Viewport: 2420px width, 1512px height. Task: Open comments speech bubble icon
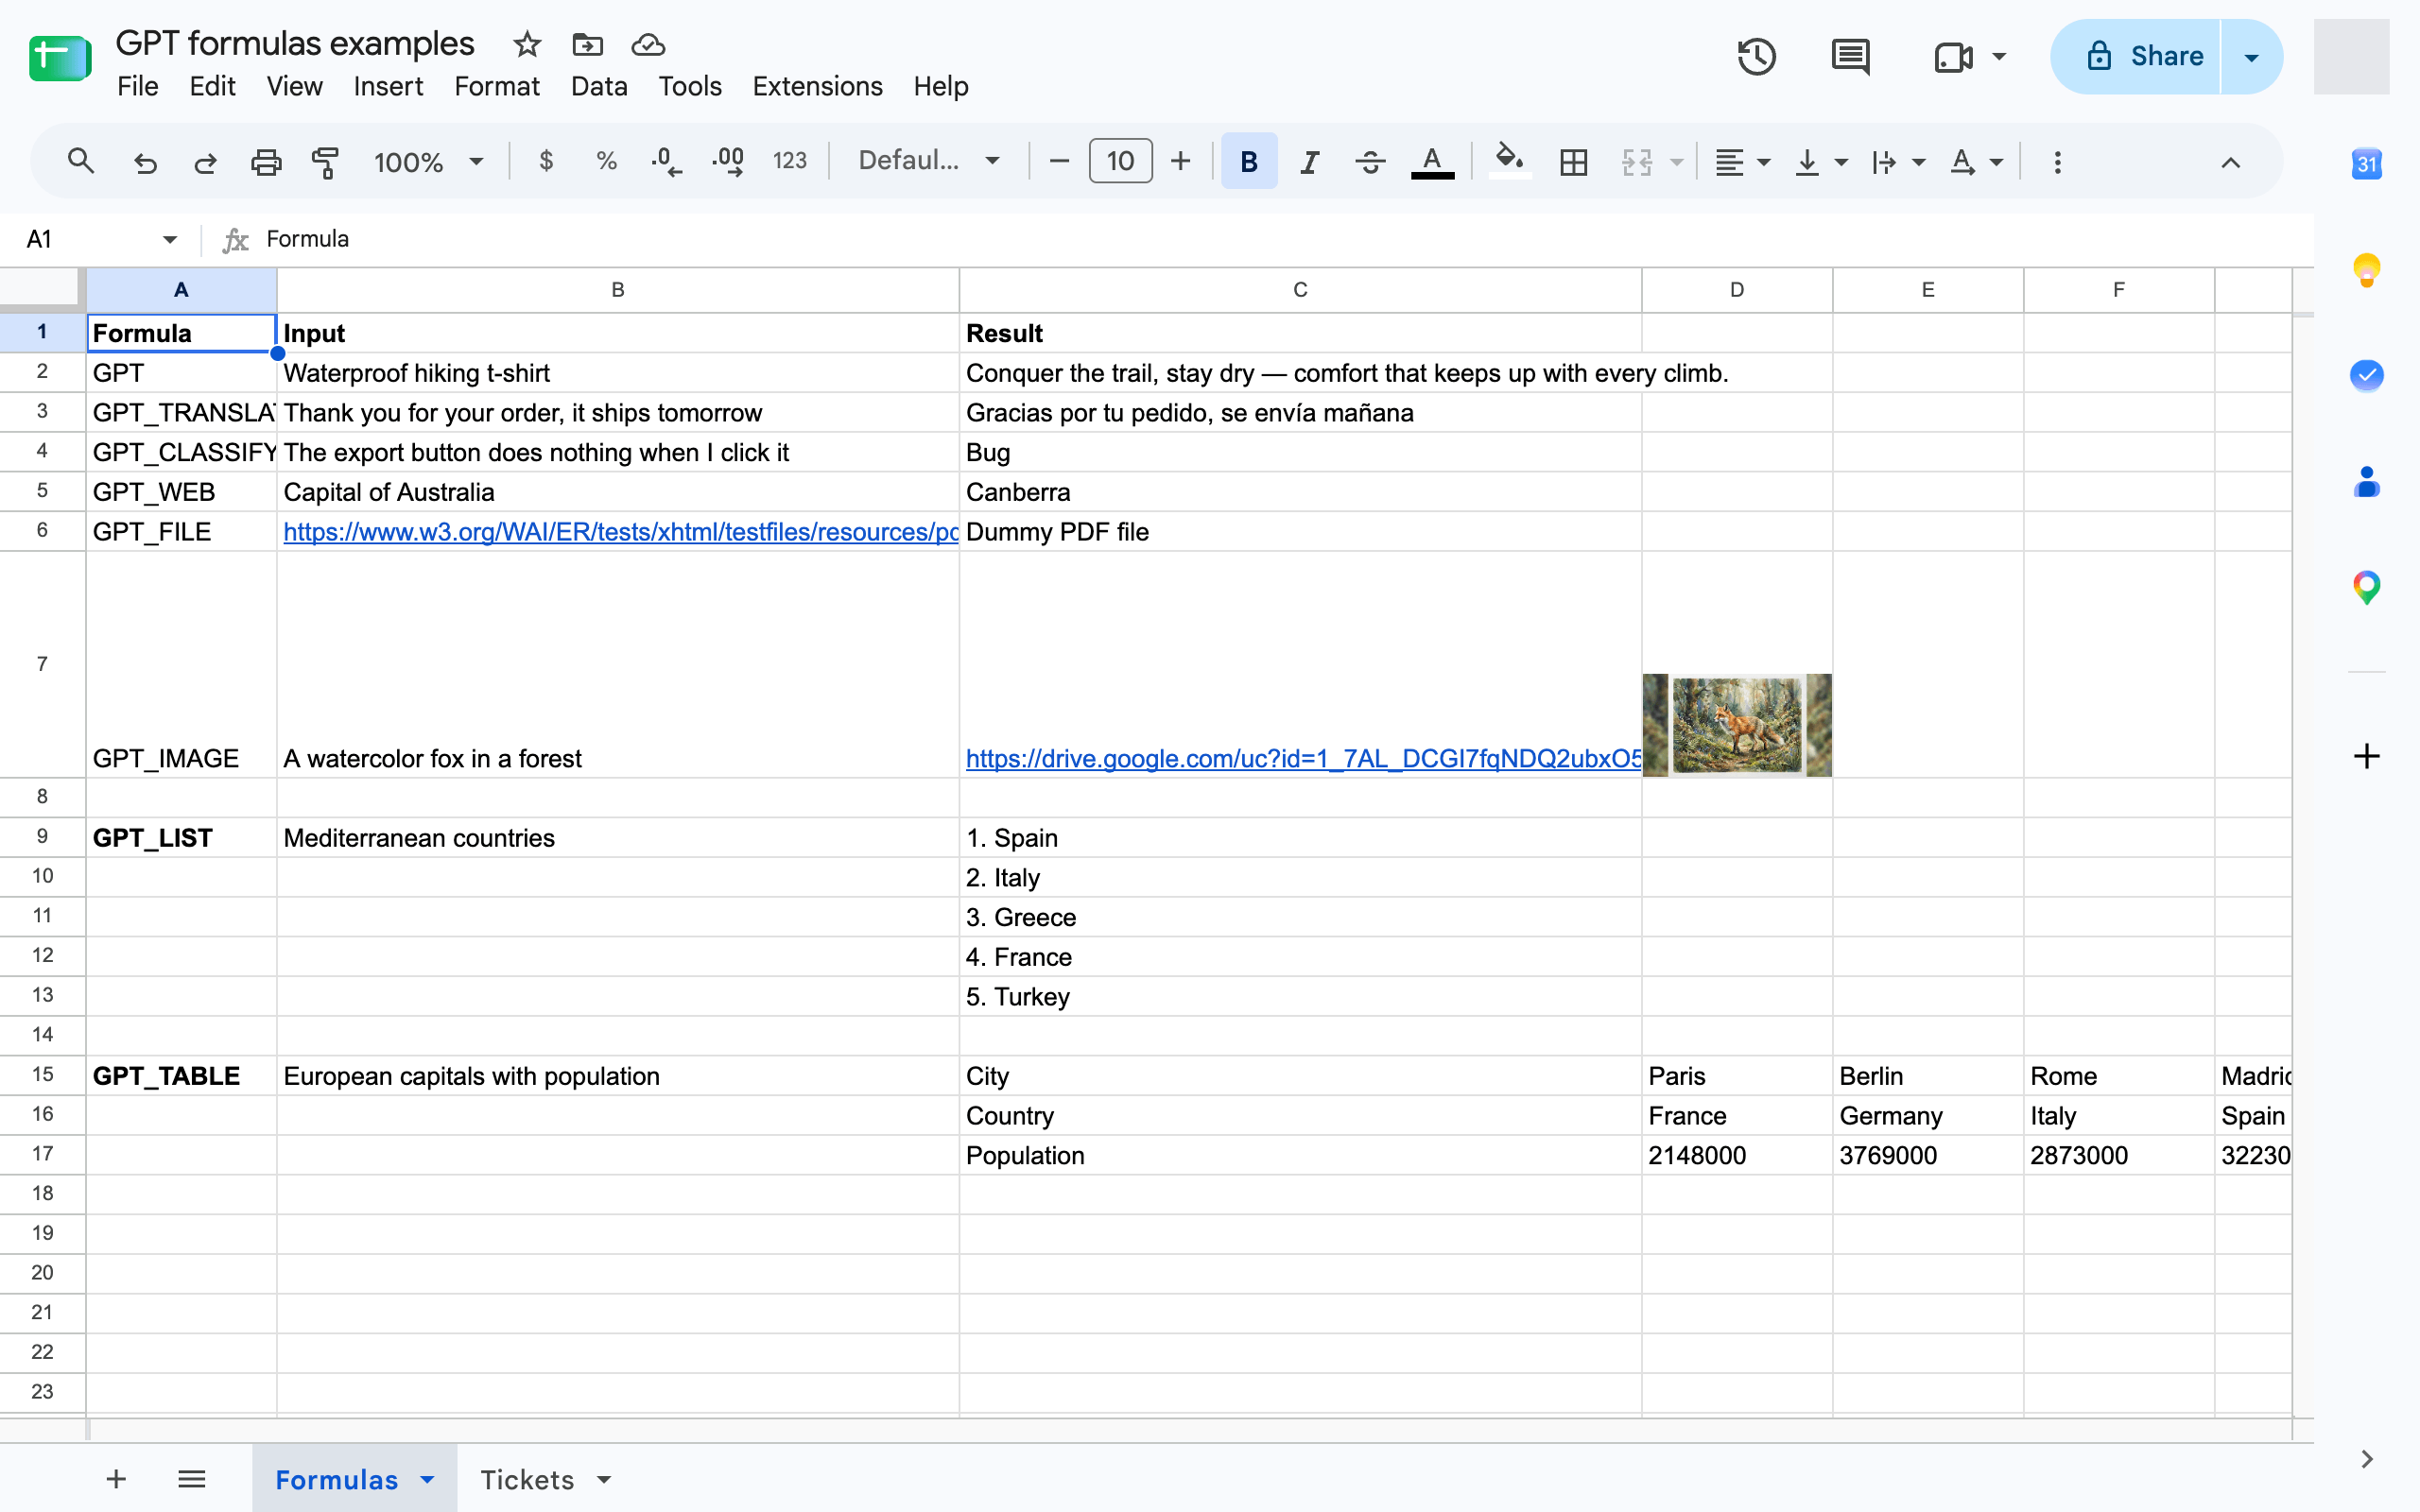[1851, 56]
